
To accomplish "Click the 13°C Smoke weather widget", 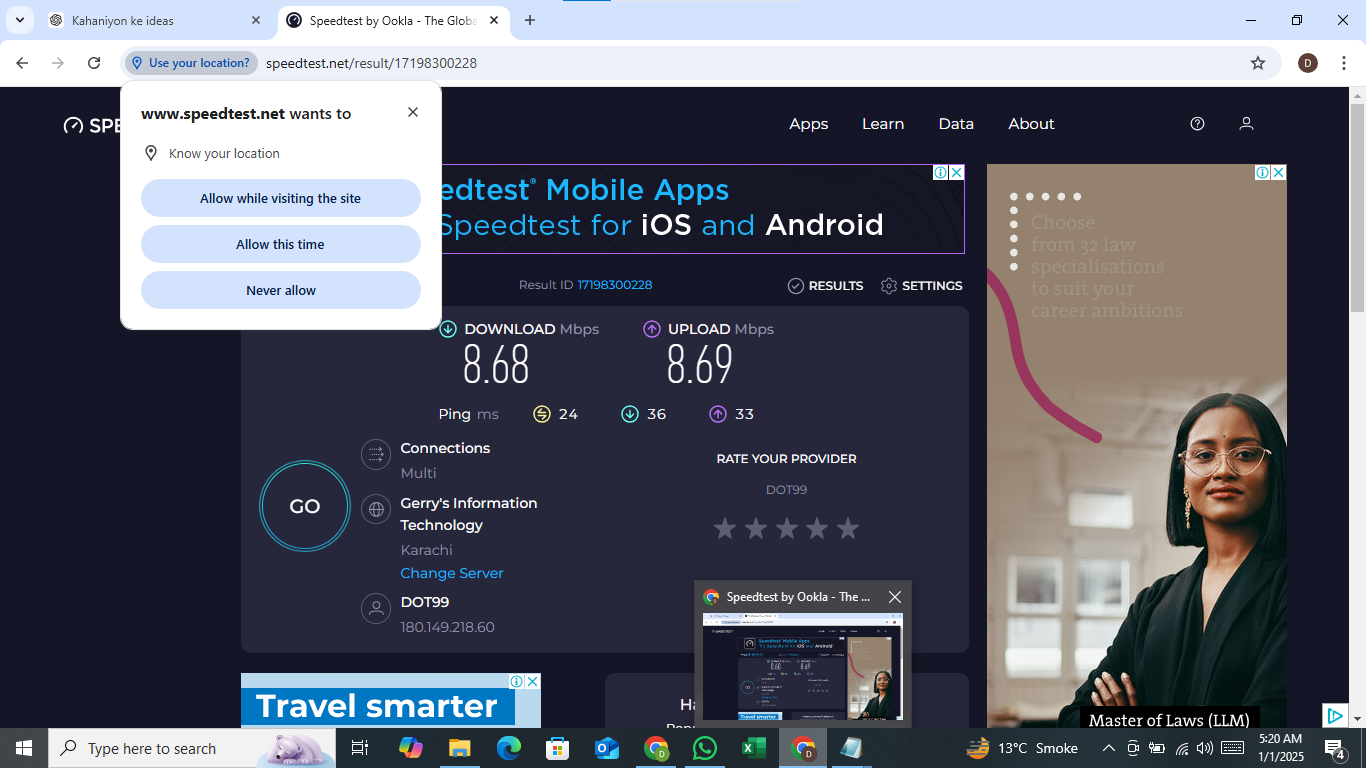I will tap(1022, 748).
